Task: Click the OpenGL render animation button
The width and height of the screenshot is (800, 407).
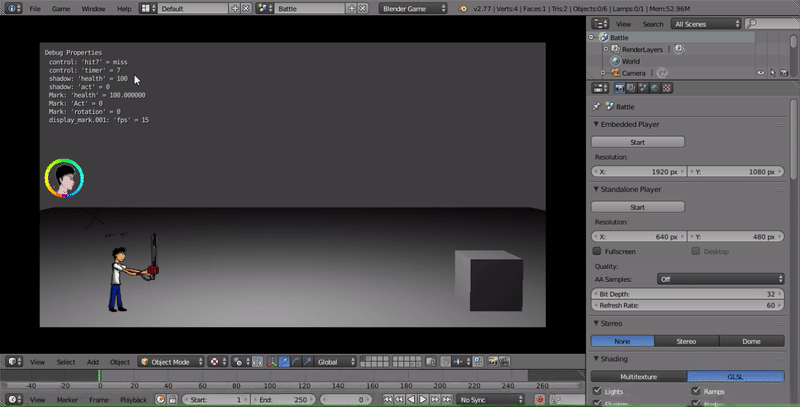Action: (504, 362)
